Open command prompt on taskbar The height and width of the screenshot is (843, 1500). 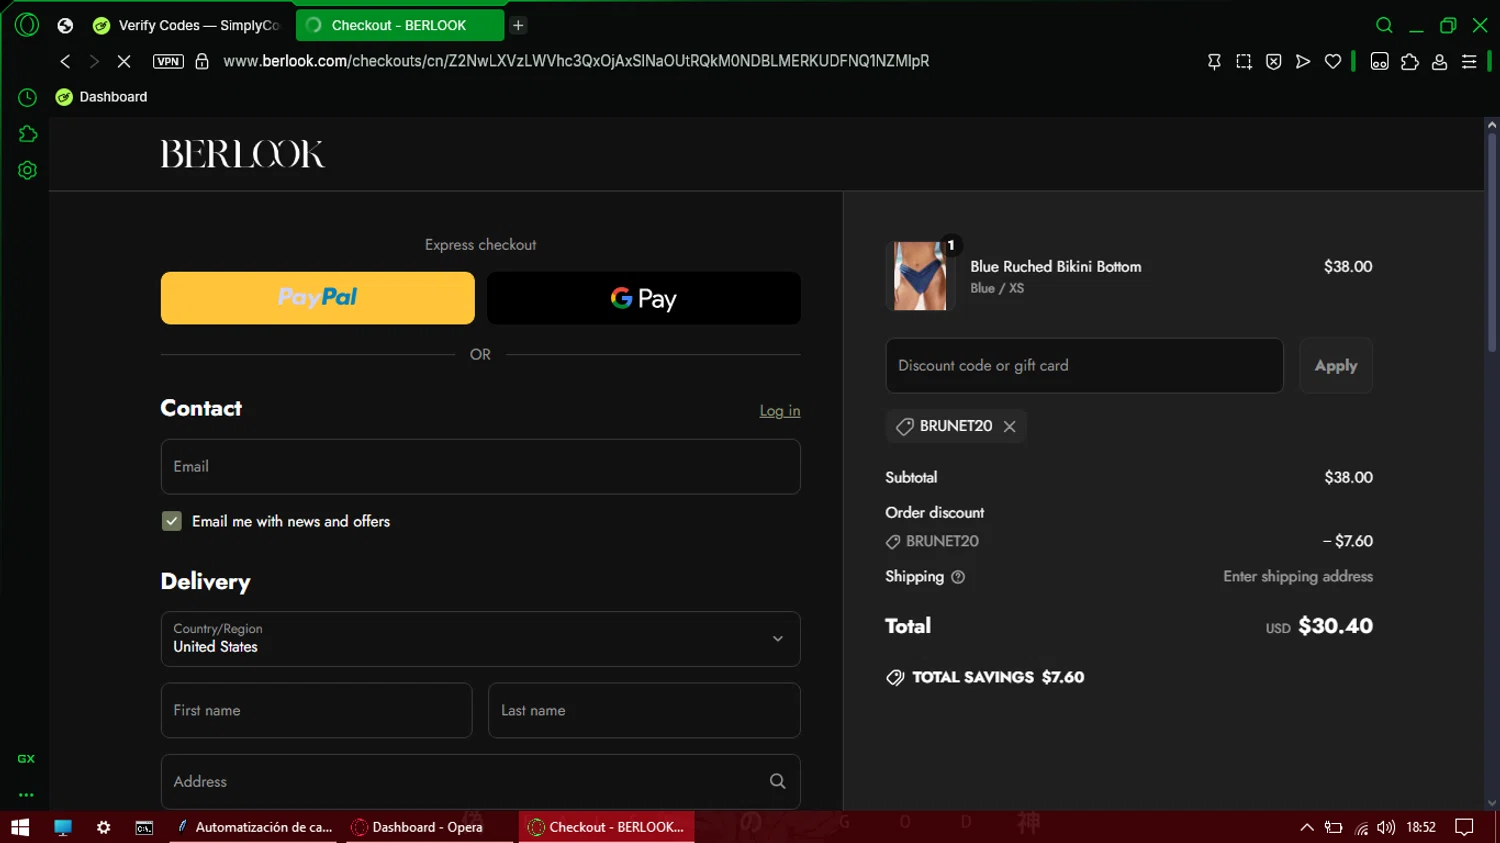tap(144, 827)
